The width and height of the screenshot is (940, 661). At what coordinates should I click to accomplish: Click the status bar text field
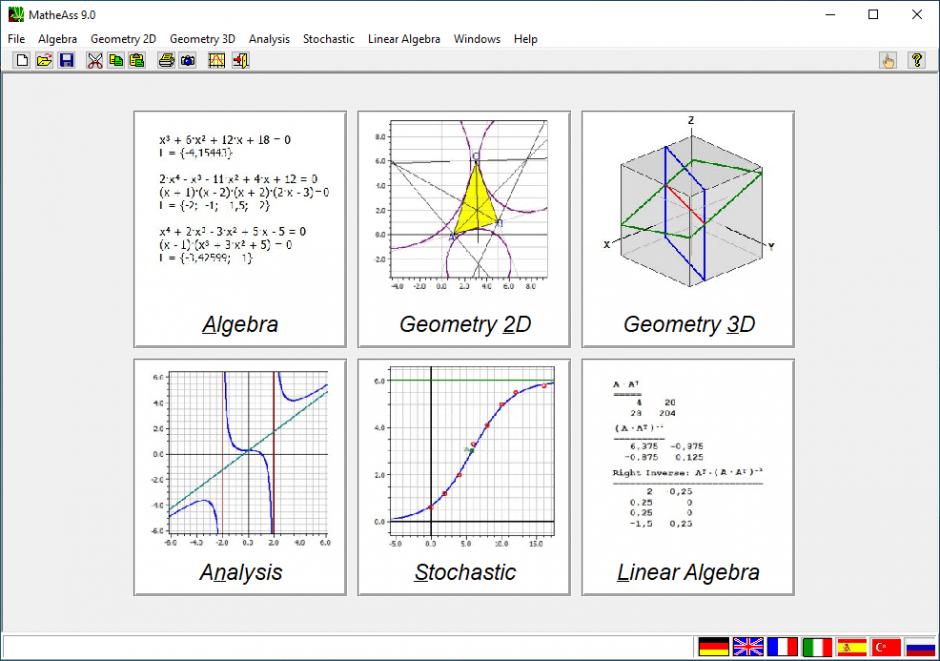pos(348,647)
